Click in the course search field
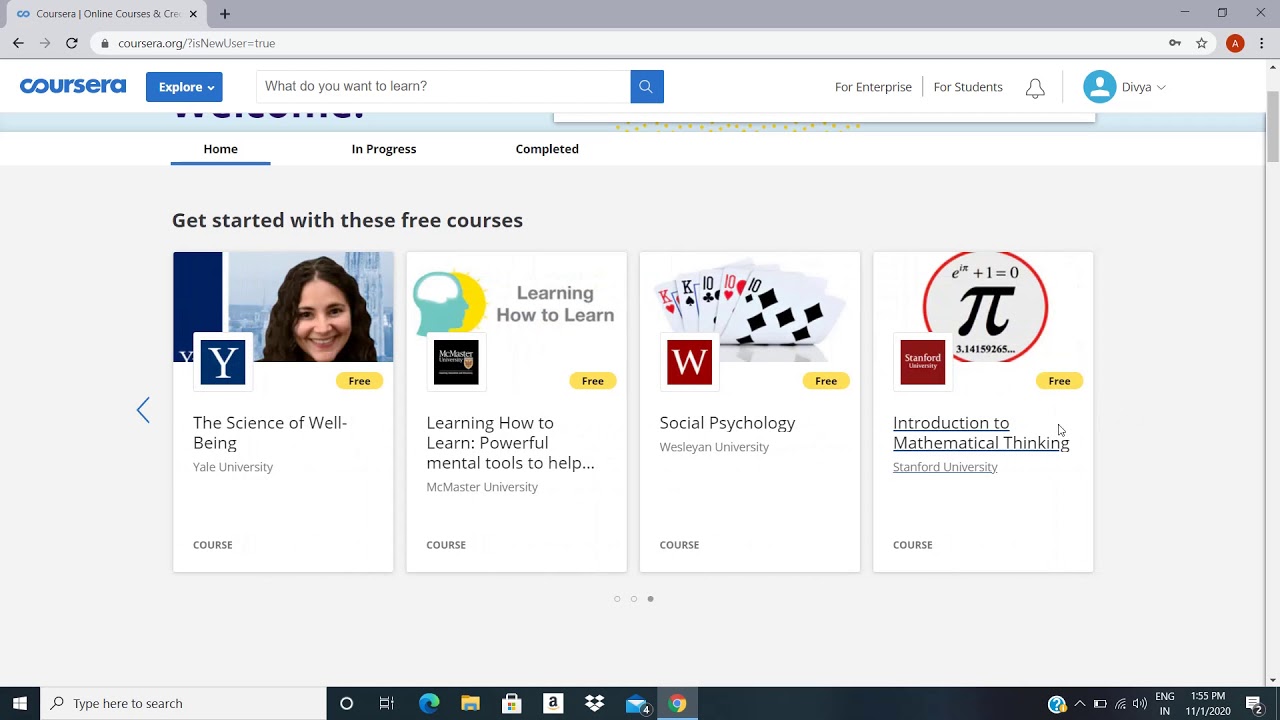The image size is (1280, 720). click(443, 87)
